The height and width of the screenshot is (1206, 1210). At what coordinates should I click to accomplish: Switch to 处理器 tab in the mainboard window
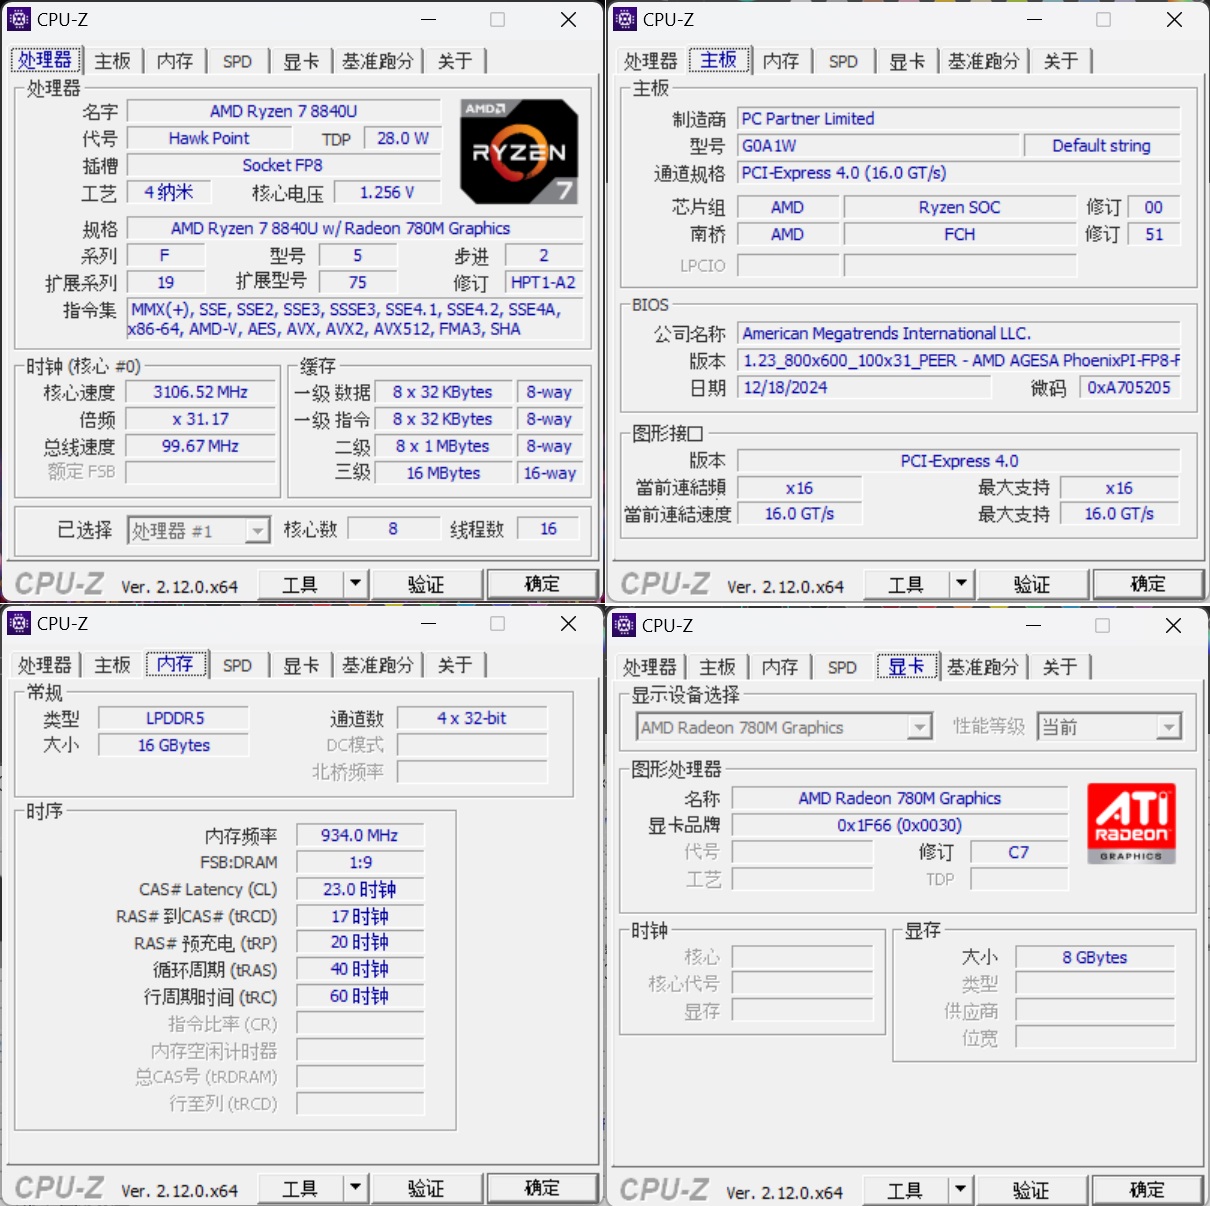click(x=650, y=61)
